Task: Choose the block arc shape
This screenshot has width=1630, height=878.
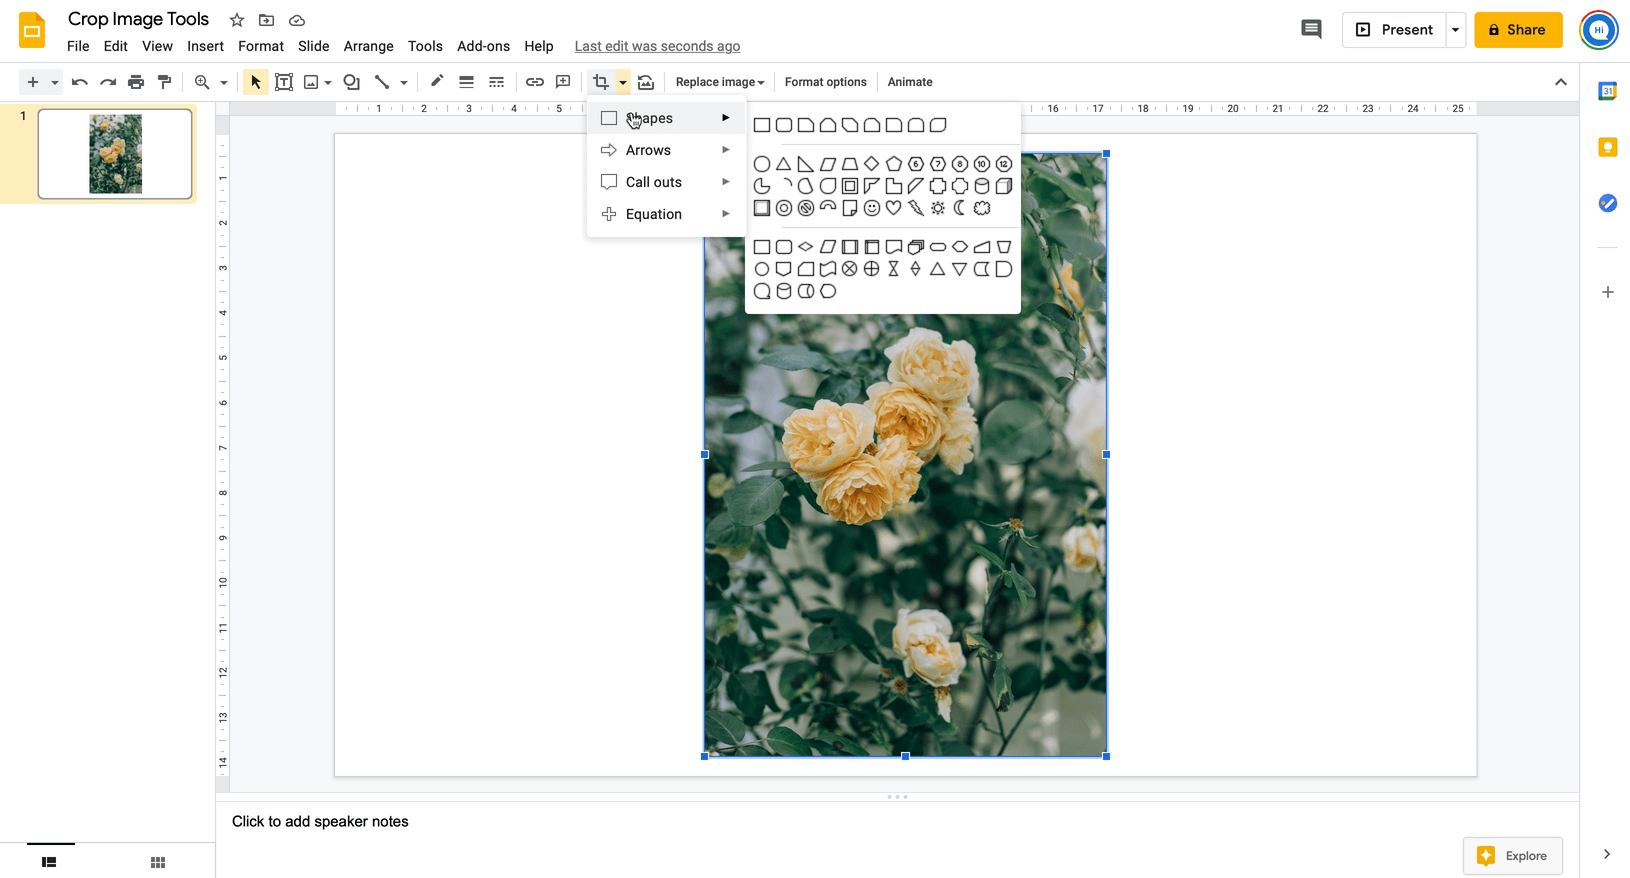Action: [828, 207]
